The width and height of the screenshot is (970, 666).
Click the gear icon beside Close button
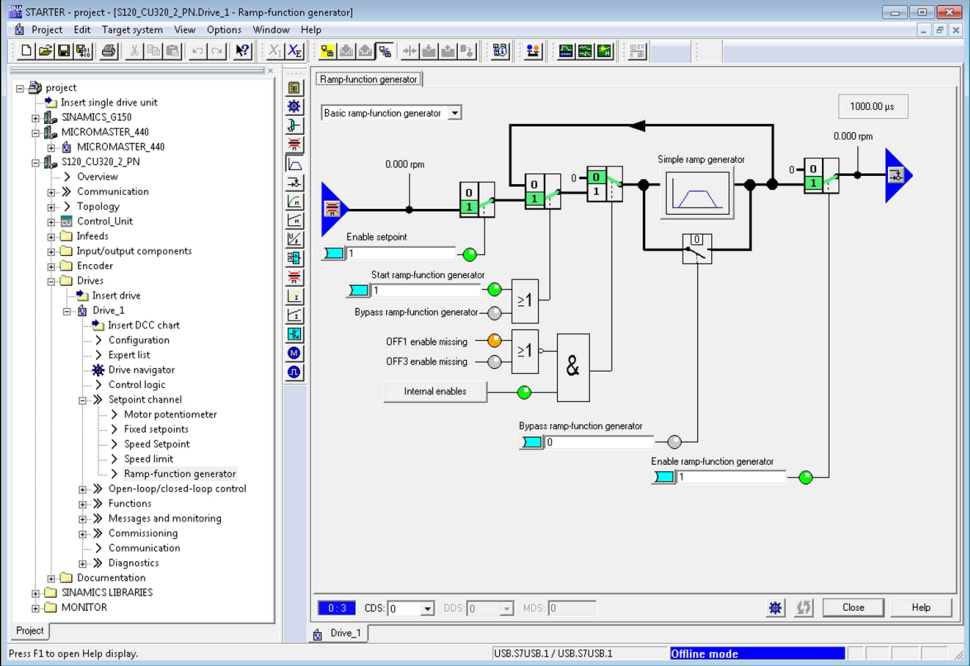click(x=775, y=608)
